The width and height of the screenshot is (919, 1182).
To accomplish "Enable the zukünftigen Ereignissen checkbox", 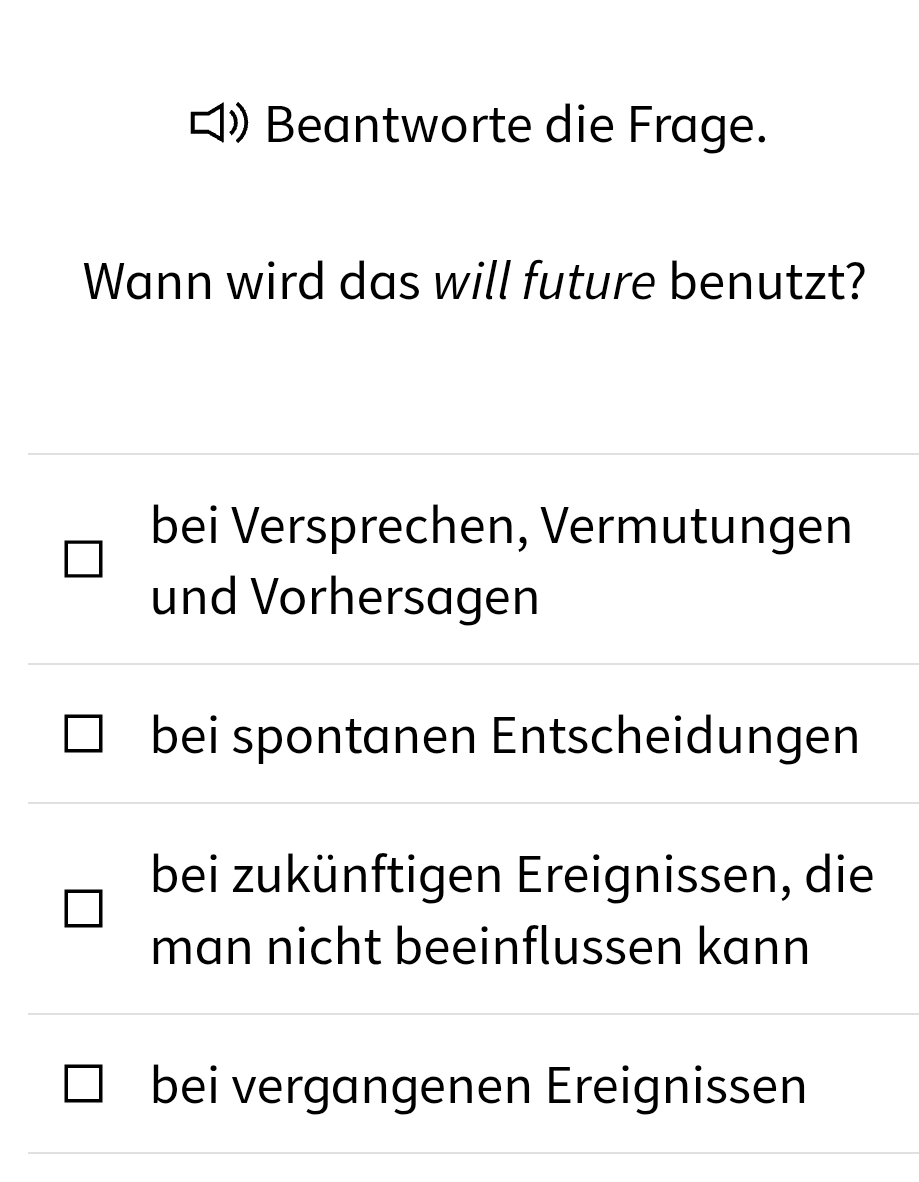I will [x=84, y=909].
